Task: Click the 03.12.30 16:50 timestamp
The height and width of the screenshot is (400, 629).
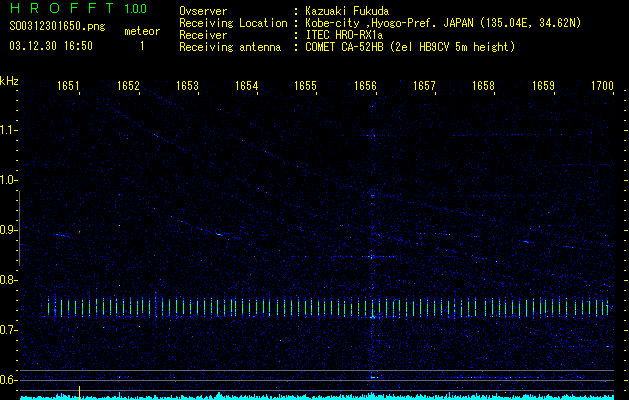Action: 50,45
